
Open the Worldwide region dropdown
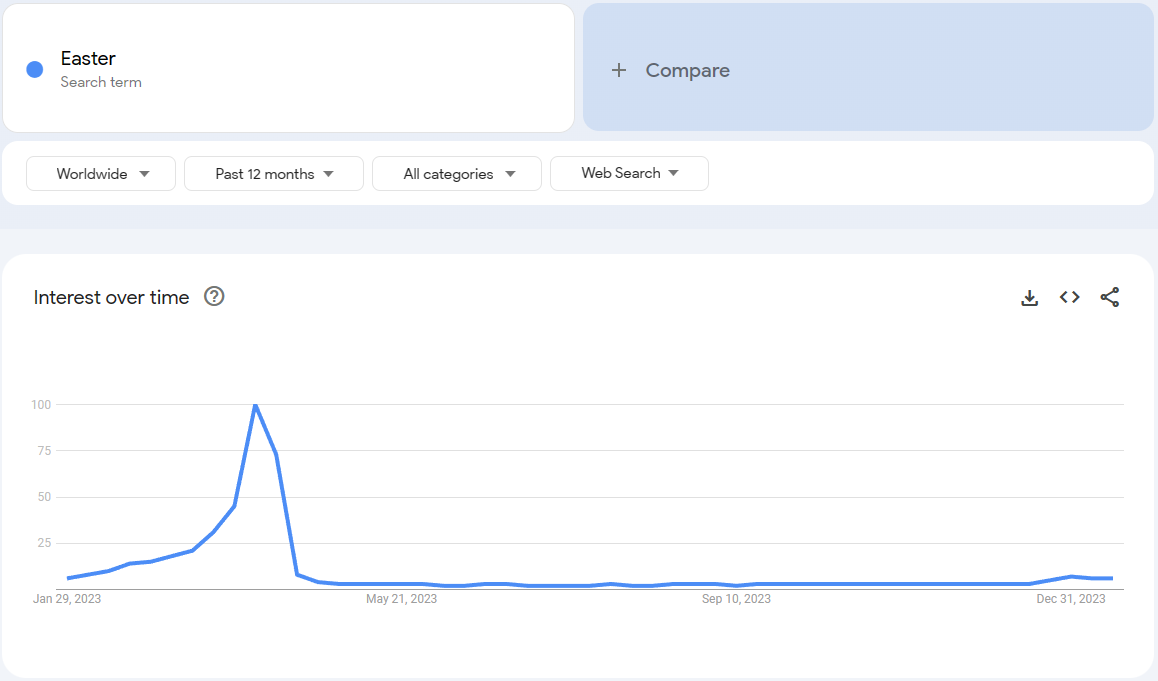(x=101, y=174)
